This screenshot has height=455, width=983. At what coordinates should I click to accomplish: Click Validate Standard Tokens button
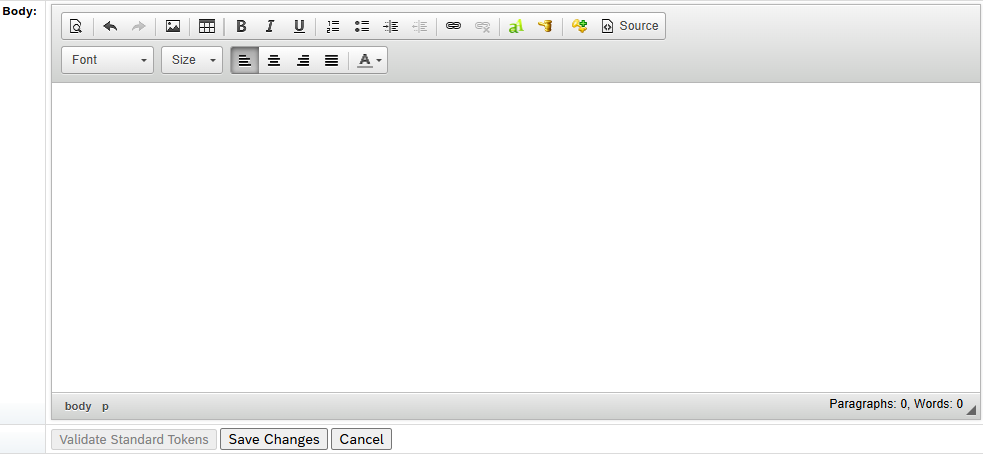[x=134, y=439]
